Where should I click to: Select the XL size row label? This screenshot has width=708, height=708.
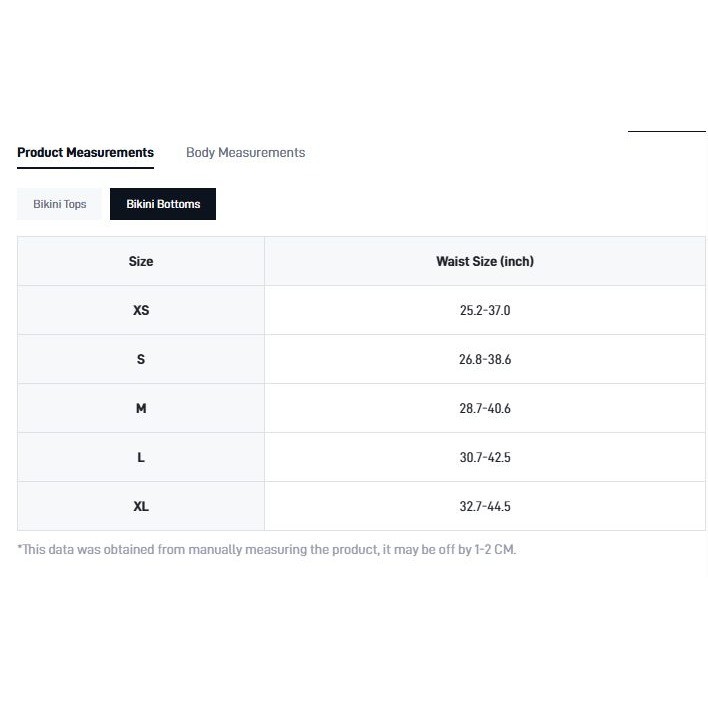coord(141,506)
